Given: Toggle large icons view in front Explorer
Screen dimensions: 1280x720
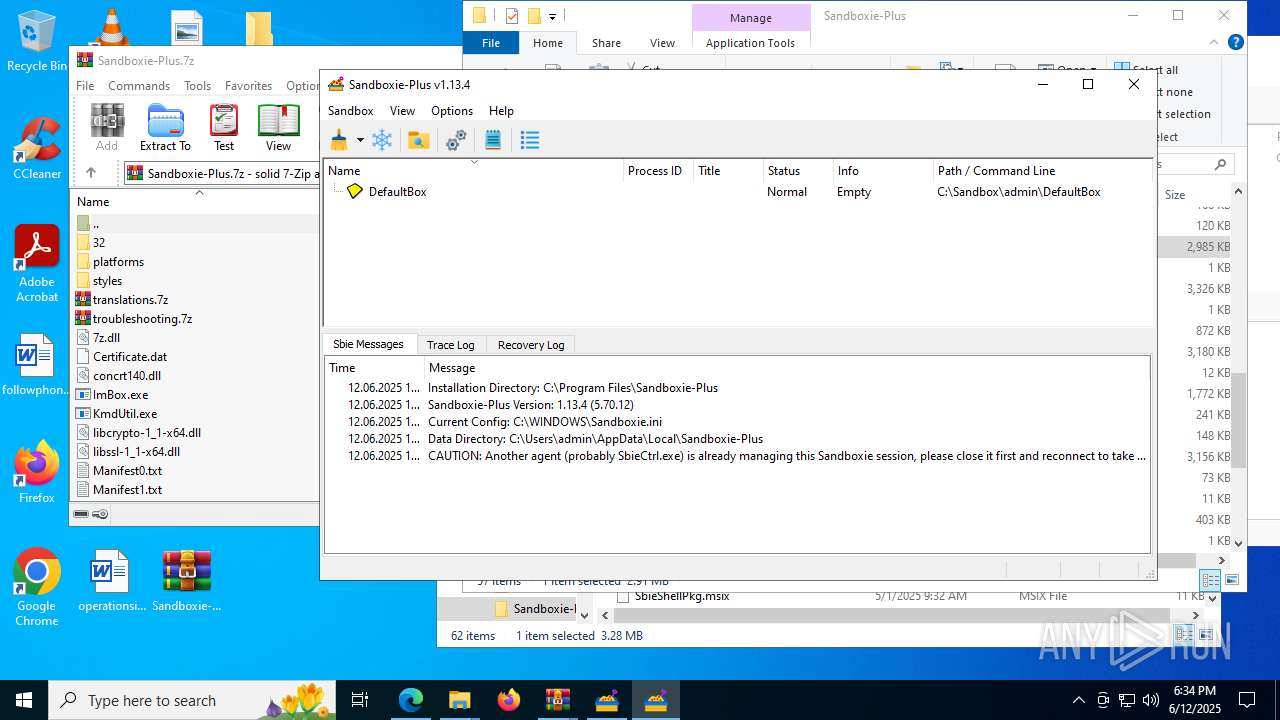Looking at the screenshot, I should 1231,580.
